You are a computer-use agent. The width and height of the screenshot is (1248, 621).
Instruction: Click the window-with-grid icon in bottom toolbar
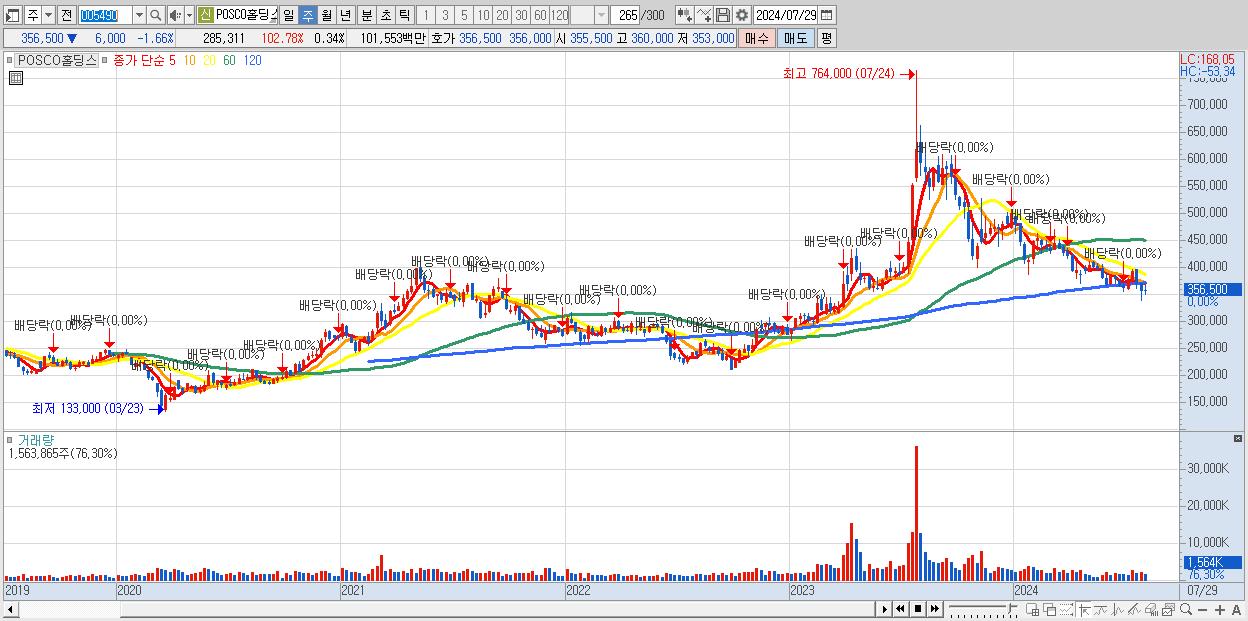point(1033,609)
